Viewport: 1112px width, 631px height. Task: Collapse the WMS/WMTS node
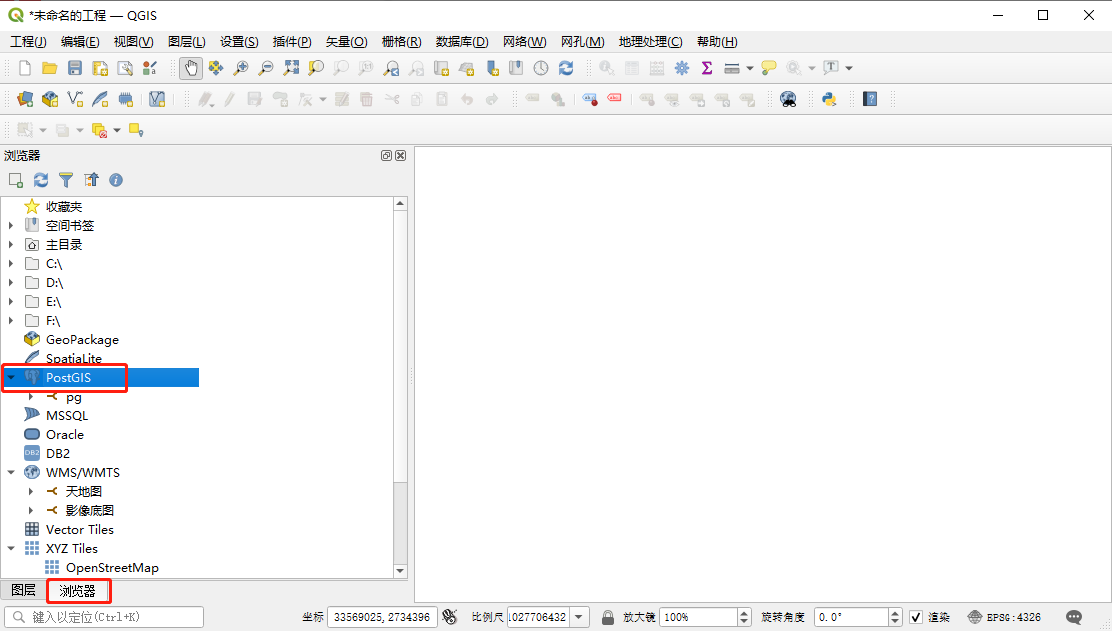[x=11, y=472]
